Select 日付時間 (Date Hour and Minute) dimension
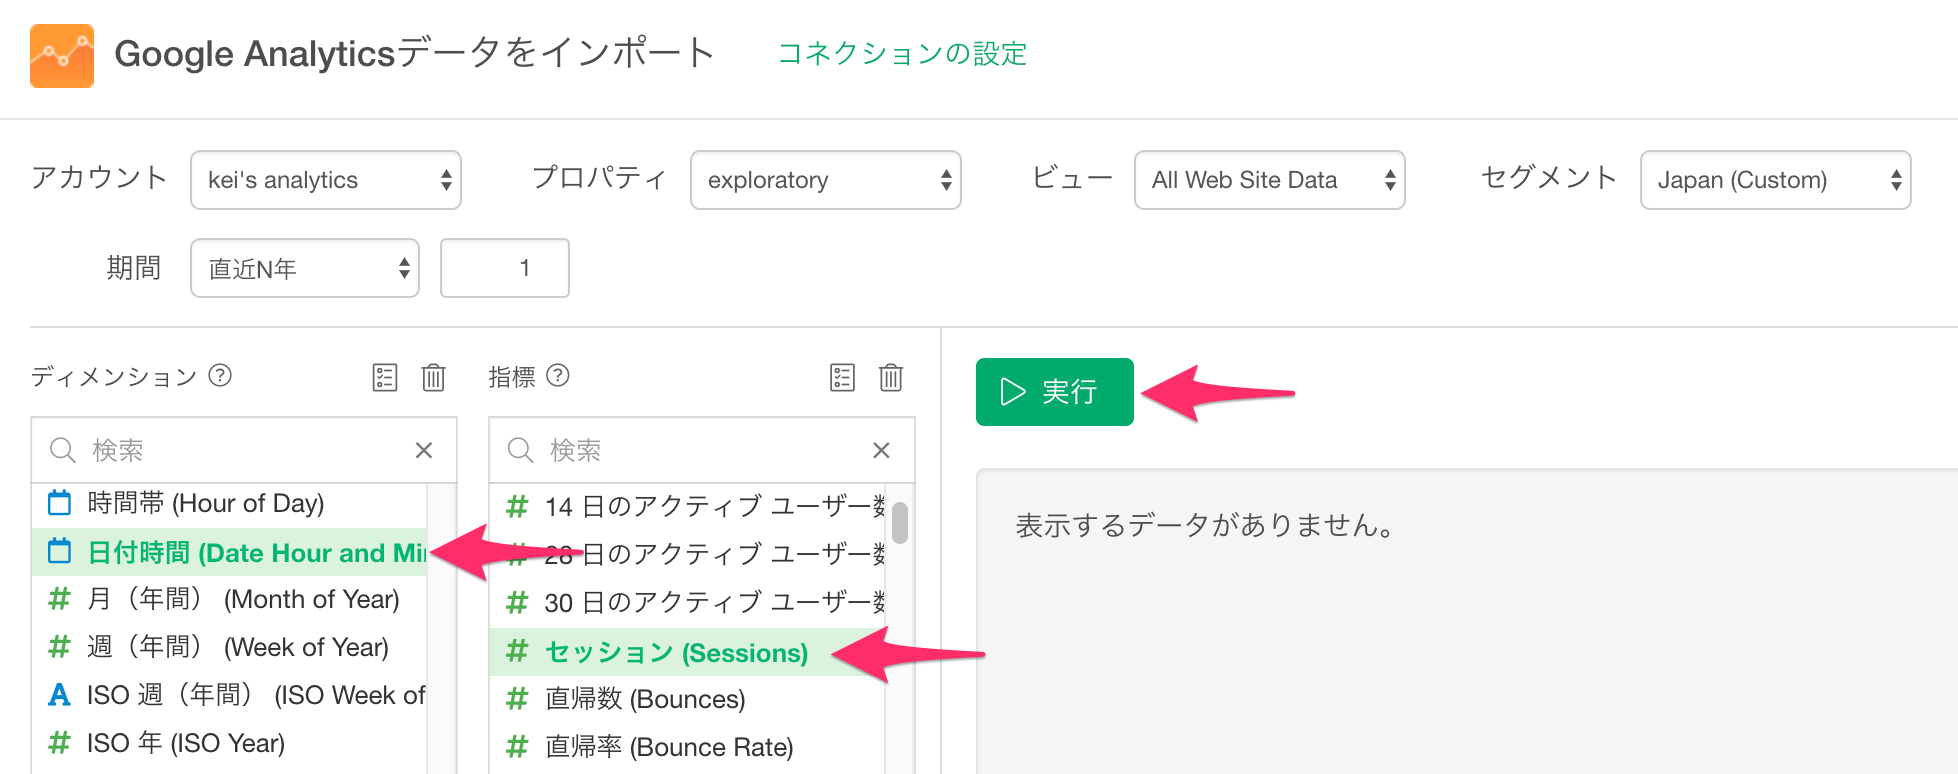Screen dimensions: 1958x774 point(229,552)
